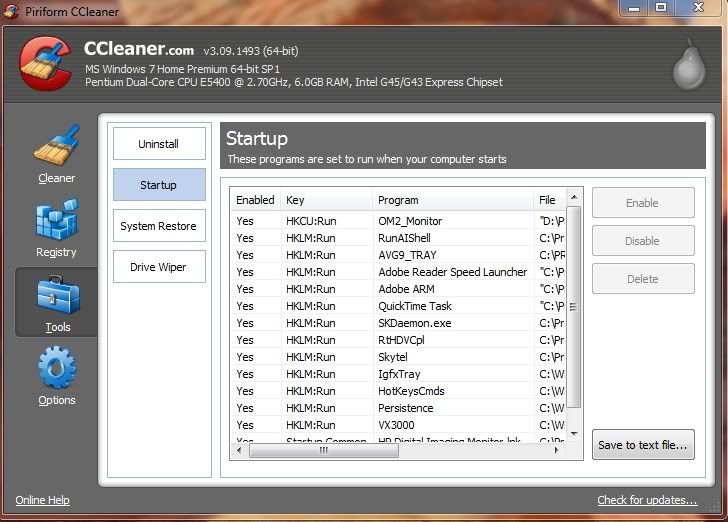Click the horizontal scrollbar thumb
This screenshot has width=728, height=522.
tap(324, 450)
